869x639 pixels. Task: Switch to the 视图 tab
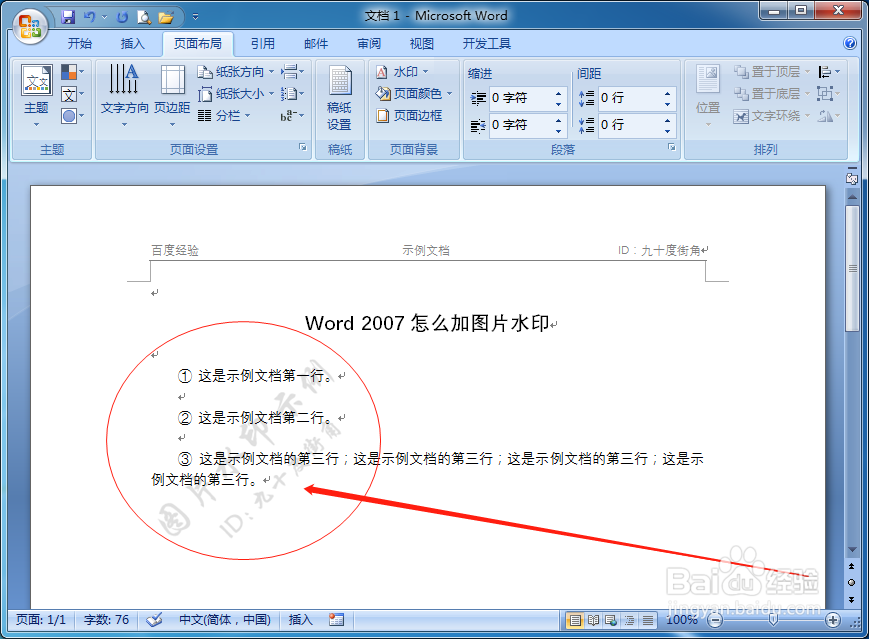(422, 44)
